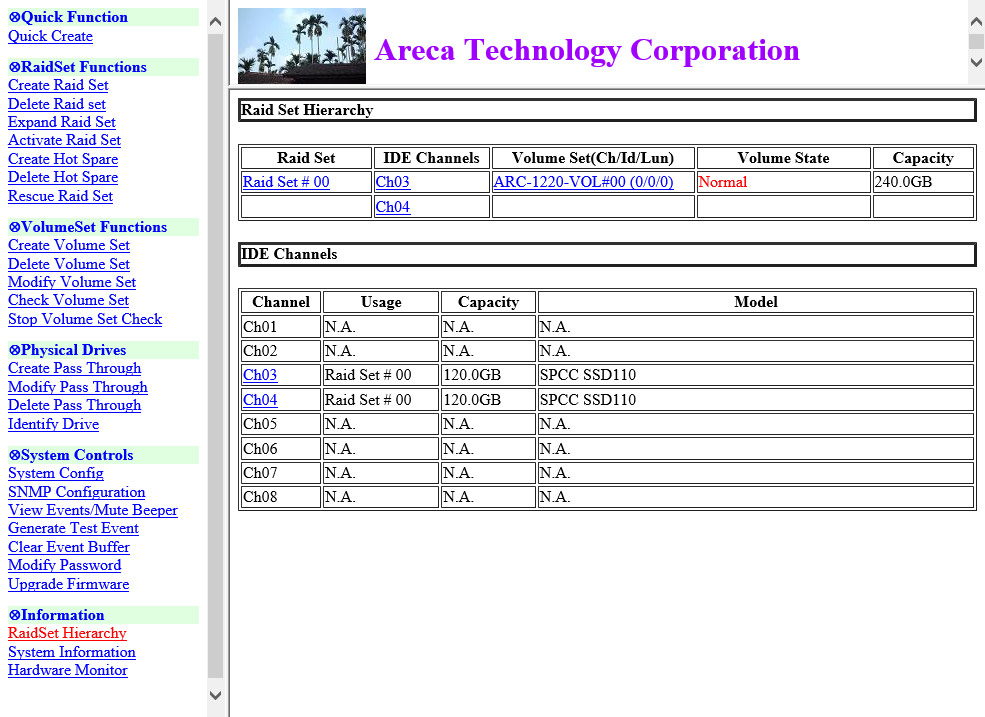Open Identify Drive
985x717 pixels.
click(53, 425)
